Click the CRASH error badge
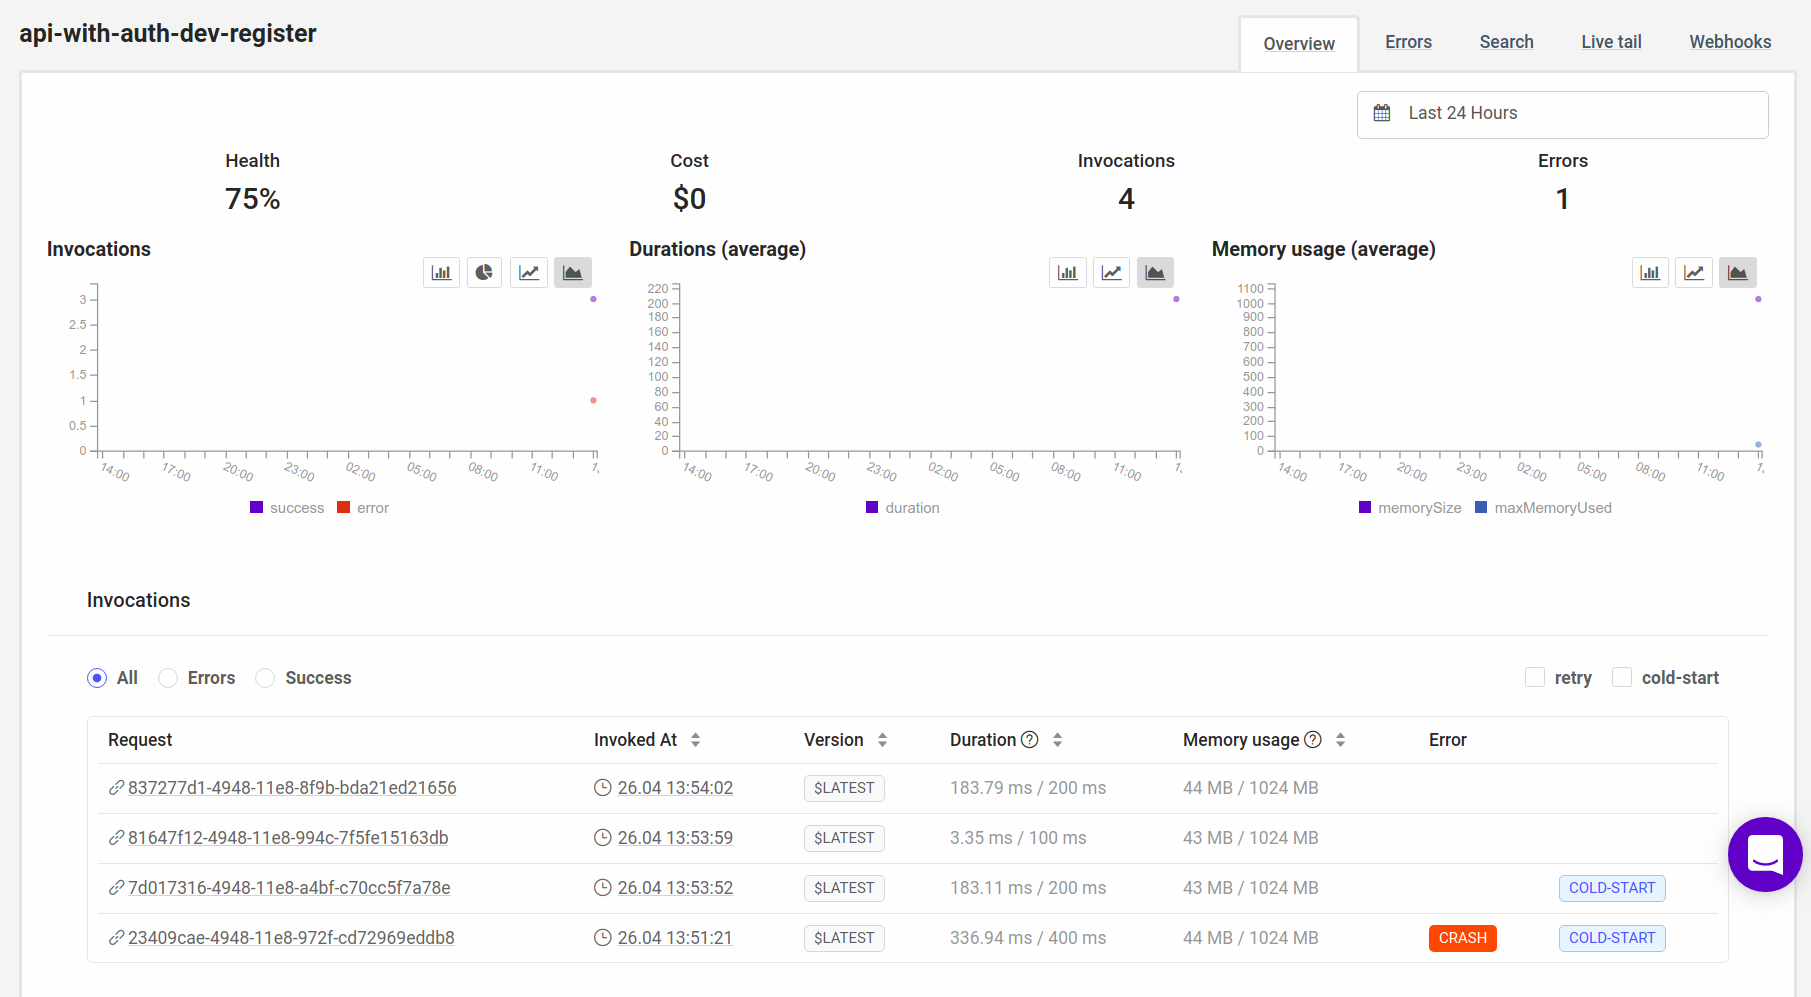 (1462, 938)
